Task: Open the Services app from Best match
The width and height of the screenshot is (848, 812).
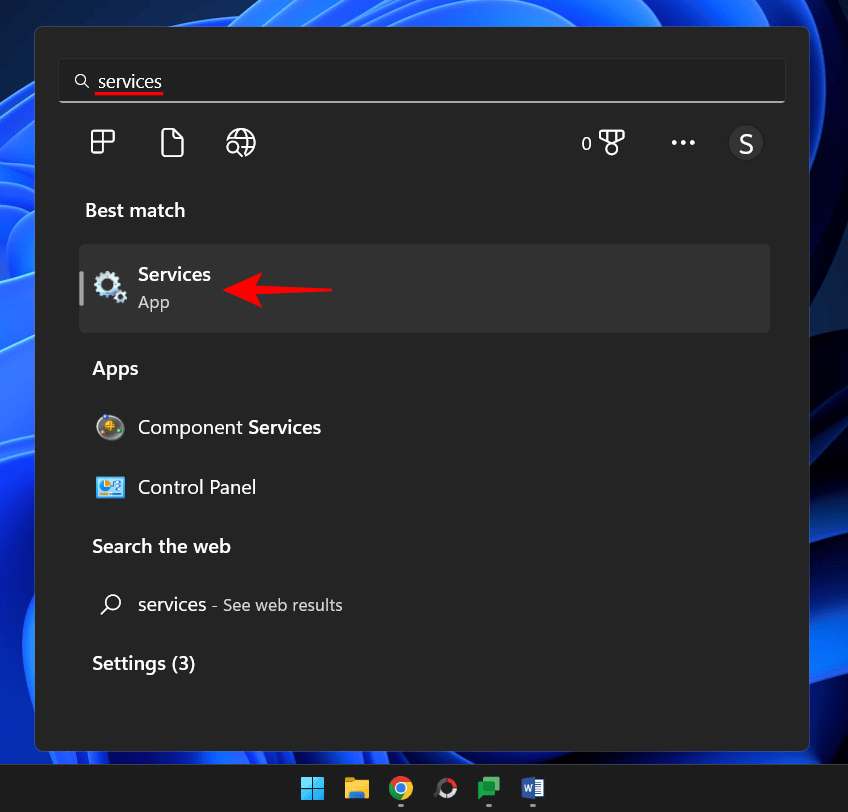Action: 174,286
